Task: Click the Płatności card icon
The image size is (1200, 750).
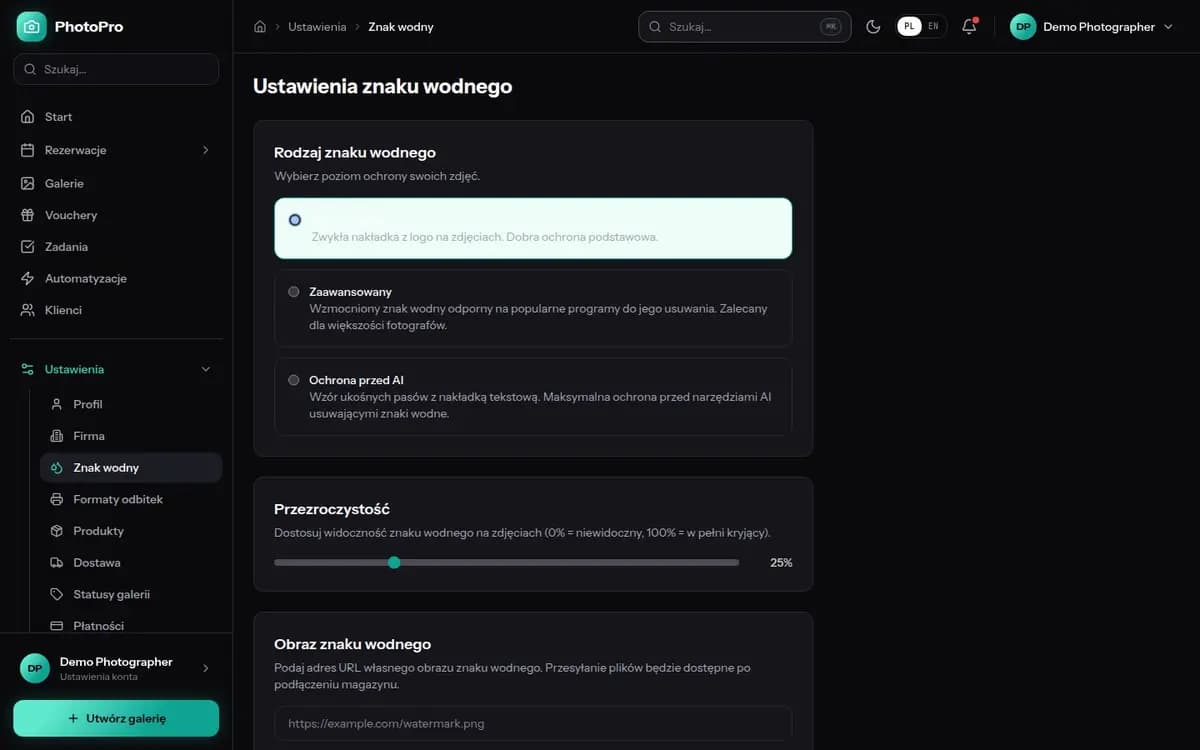Action: [x=56, y=626]
